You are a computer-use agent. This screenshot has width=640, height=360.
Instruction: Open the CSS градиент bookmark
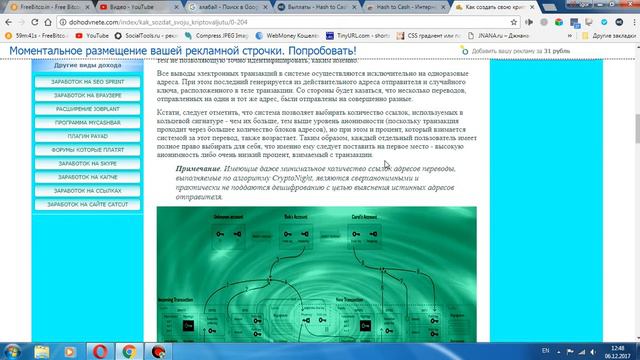(x=429, y=36)
